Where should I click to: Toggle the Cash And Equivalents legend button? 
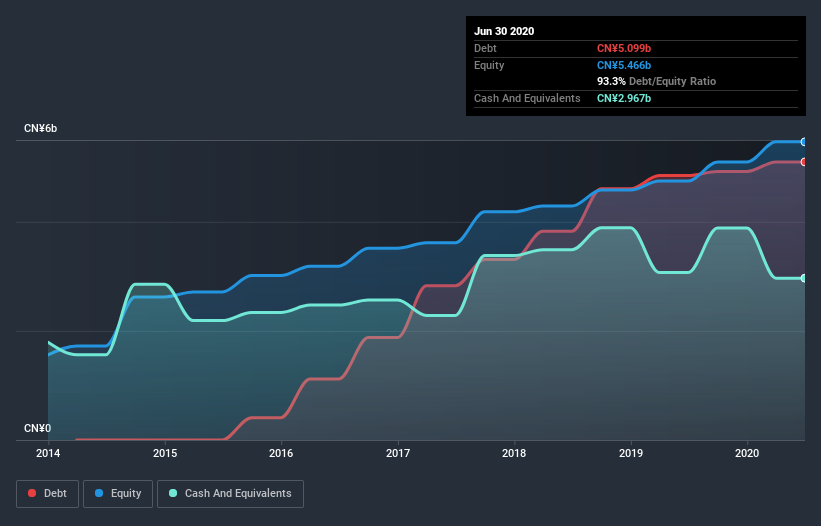click(230, 494)
